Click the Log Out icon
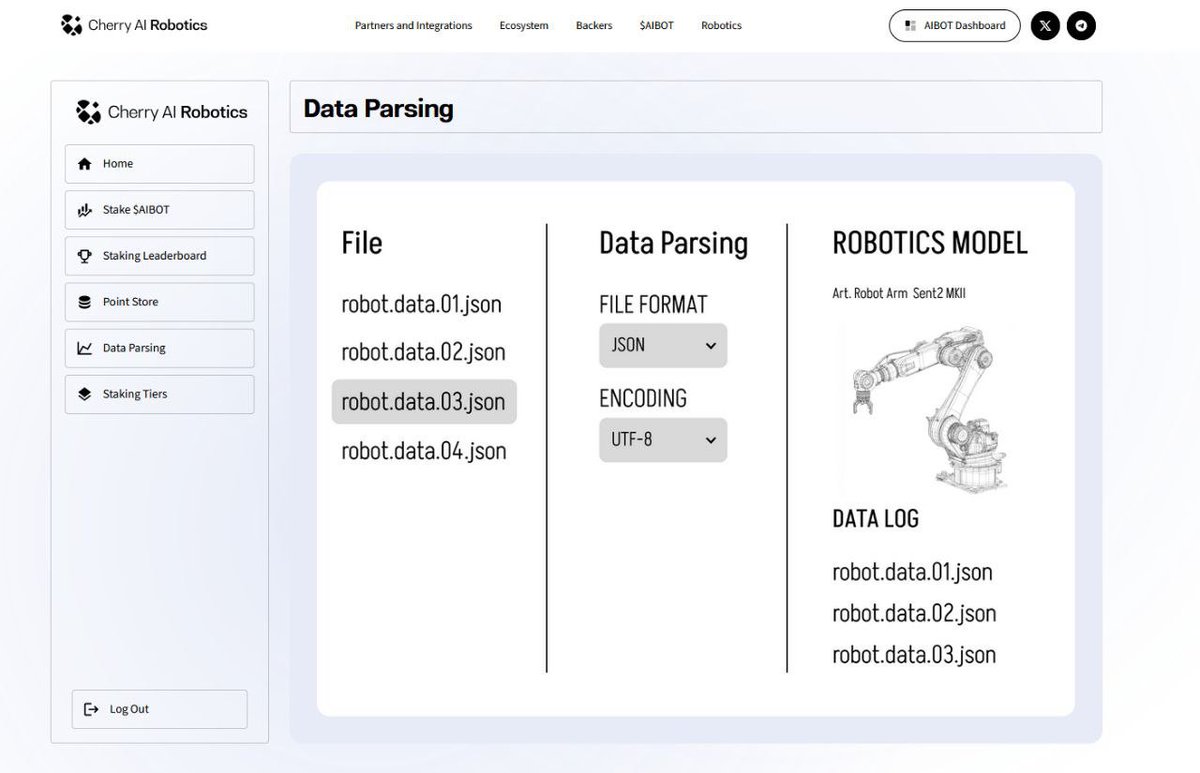 click(x=89, y=708)
